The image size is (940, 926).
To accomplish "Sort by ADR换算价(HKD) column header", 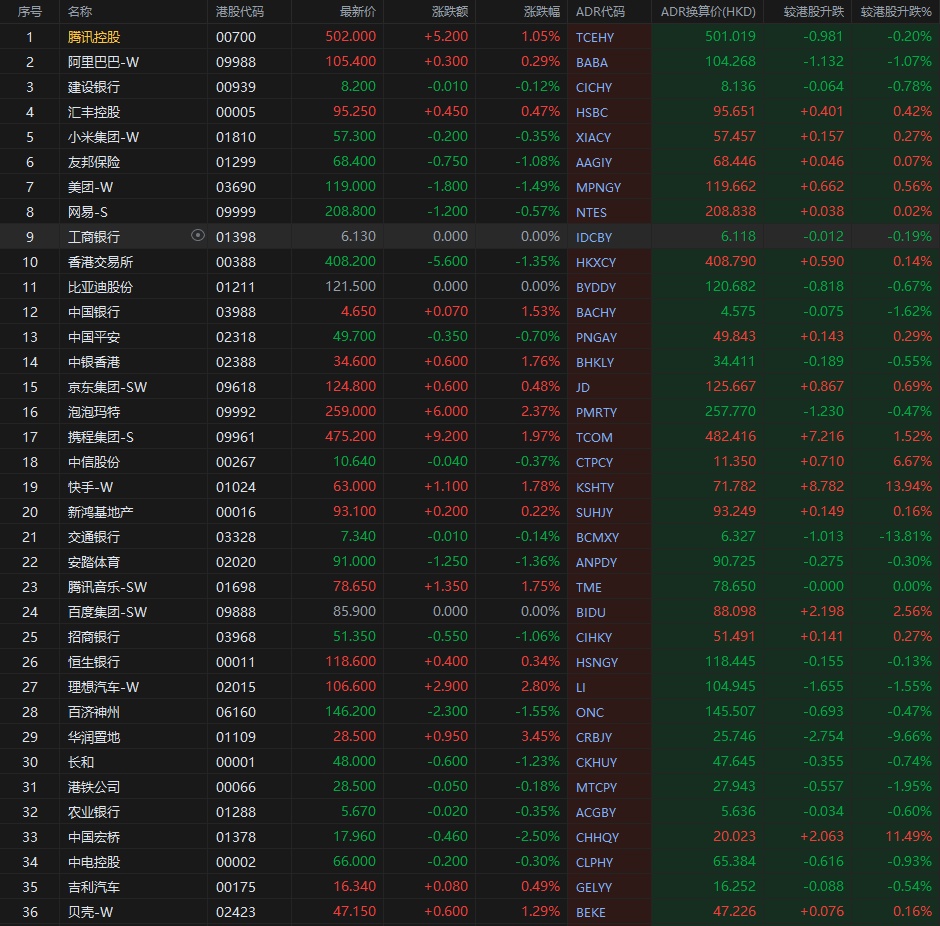I will coord(708,11).
